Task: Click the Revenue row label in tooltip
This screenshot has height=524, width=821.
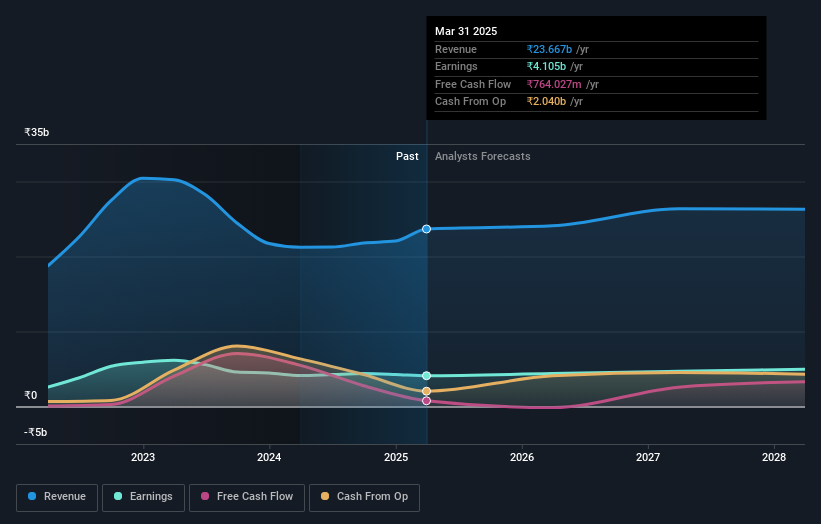Action: coord(456,49)
